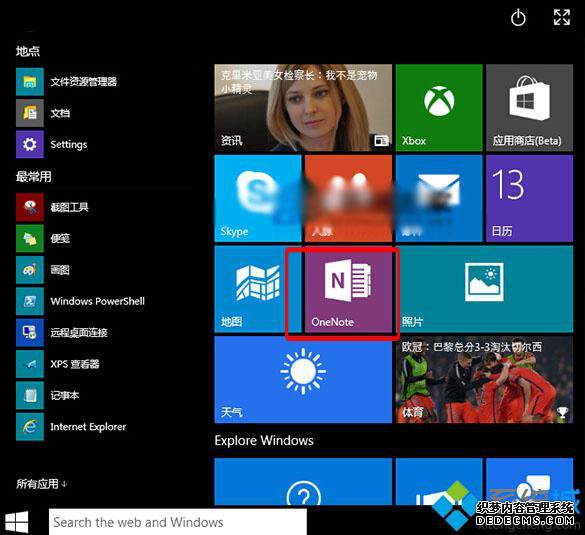Open the Calendar tile showing 13
Viewport: 585px width, 535px height.
(x=529, y=198)
